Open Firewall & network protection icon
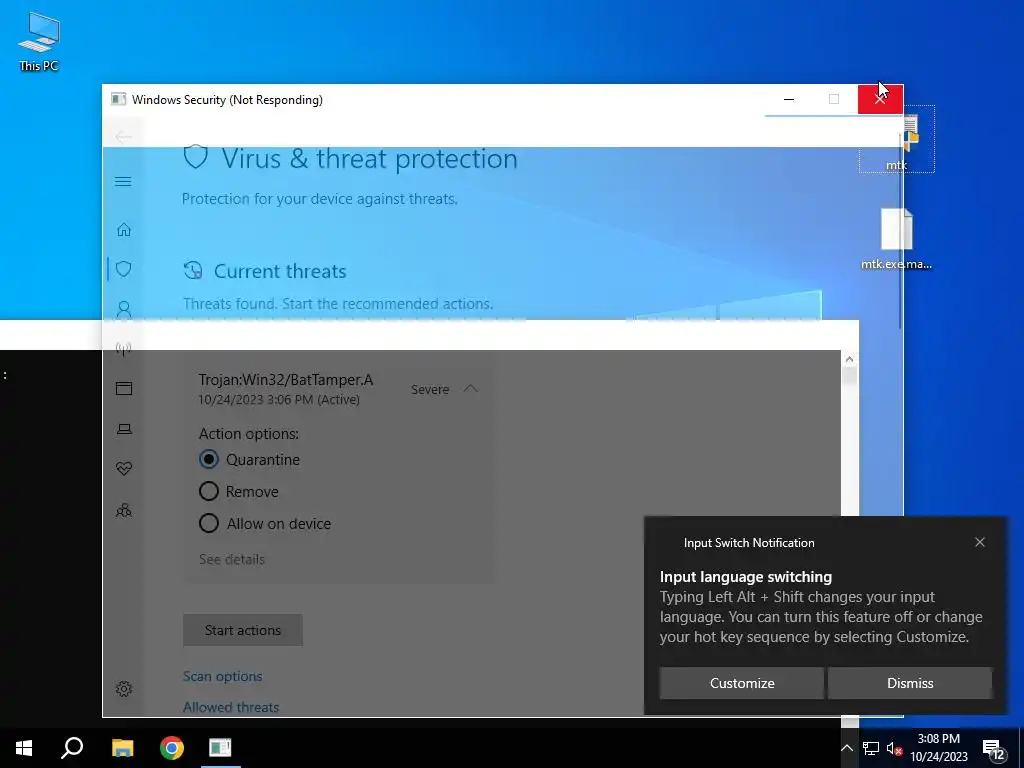This screenshot has height=768, width=1024. click(x=123, y=349)
